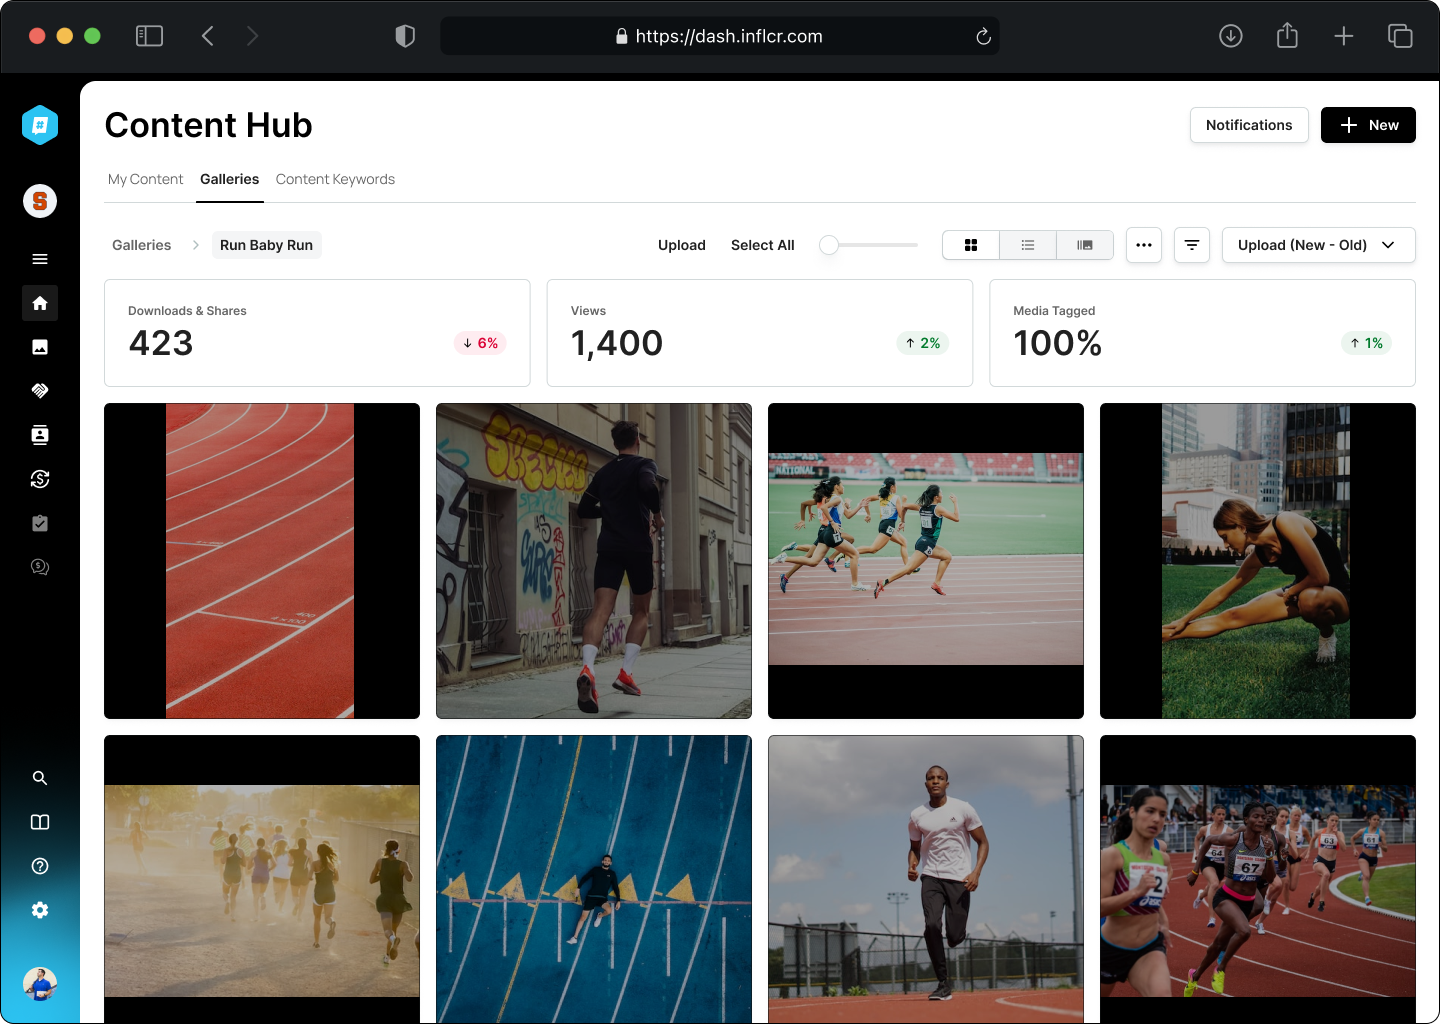
Task: Open the media gallery section in sidebar
Action: pyautogui.click(x=40, y=347)
